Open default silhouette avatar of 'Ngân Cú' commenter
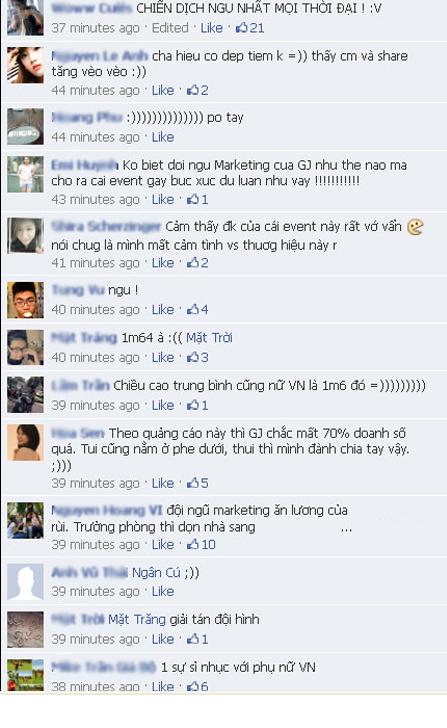The width and height of the screenshot is (447, 728). pos(26,582)
